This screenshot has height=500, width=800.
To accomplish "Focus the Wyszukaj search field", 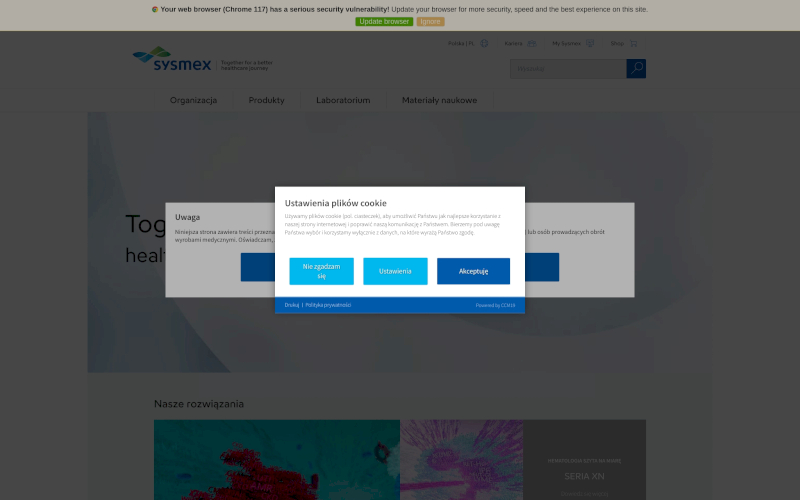I will pos(567,69).
